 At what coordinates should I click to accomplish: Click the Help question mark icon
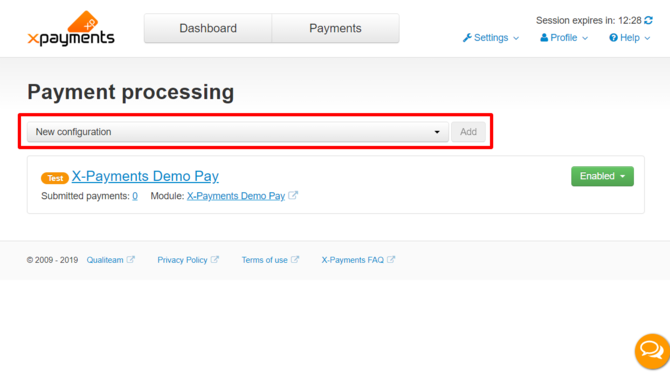click(613, 38)
